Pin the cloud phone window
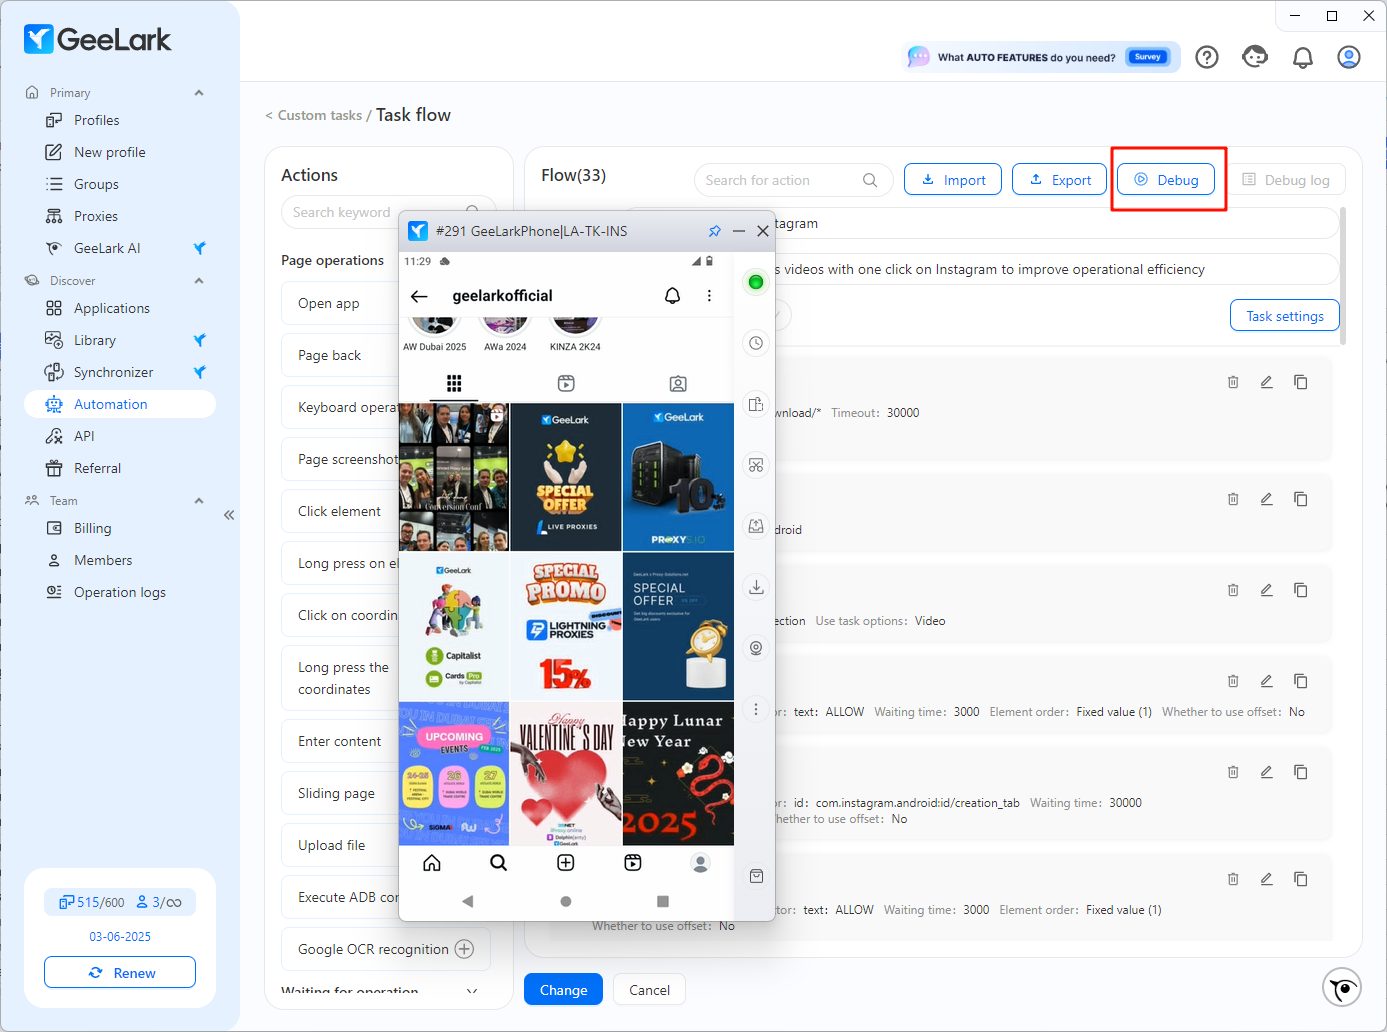Viewport: 1387px width, 1032px height. 714,231
